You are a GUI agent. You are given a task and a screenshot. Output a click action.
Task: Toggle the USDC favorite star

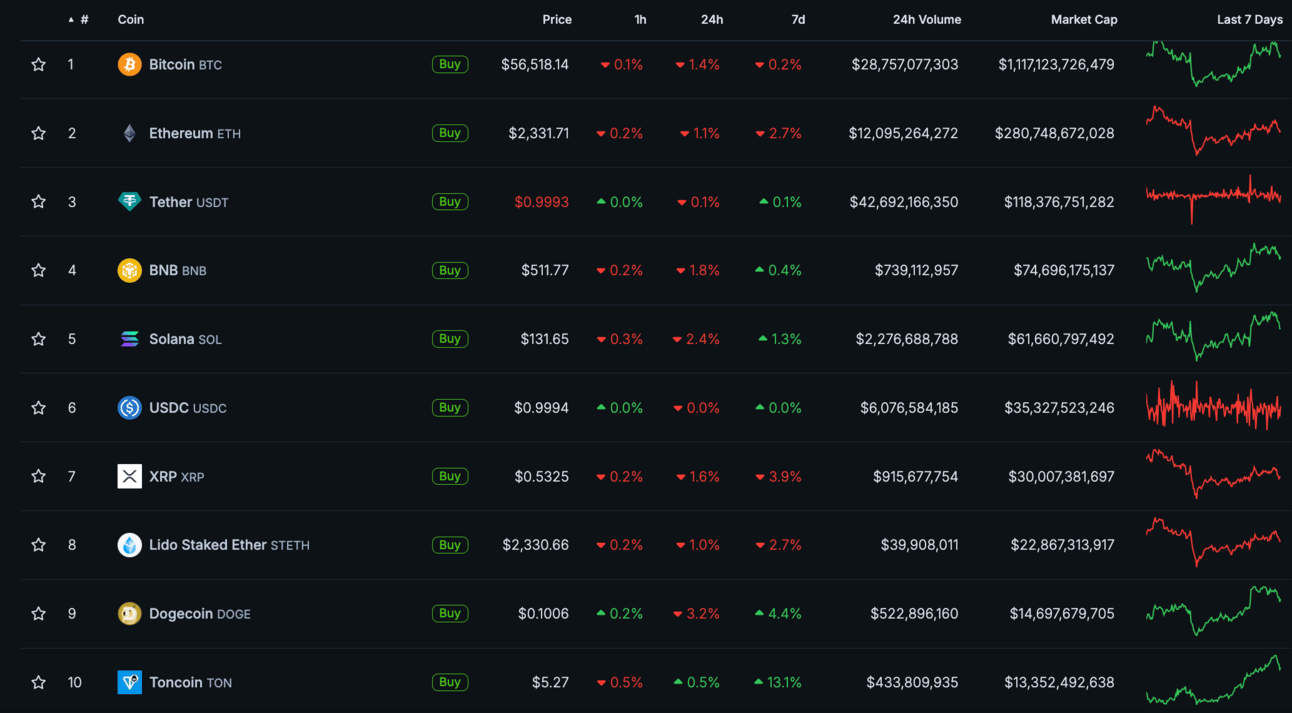pyautogui.click(x=38, y=408)
